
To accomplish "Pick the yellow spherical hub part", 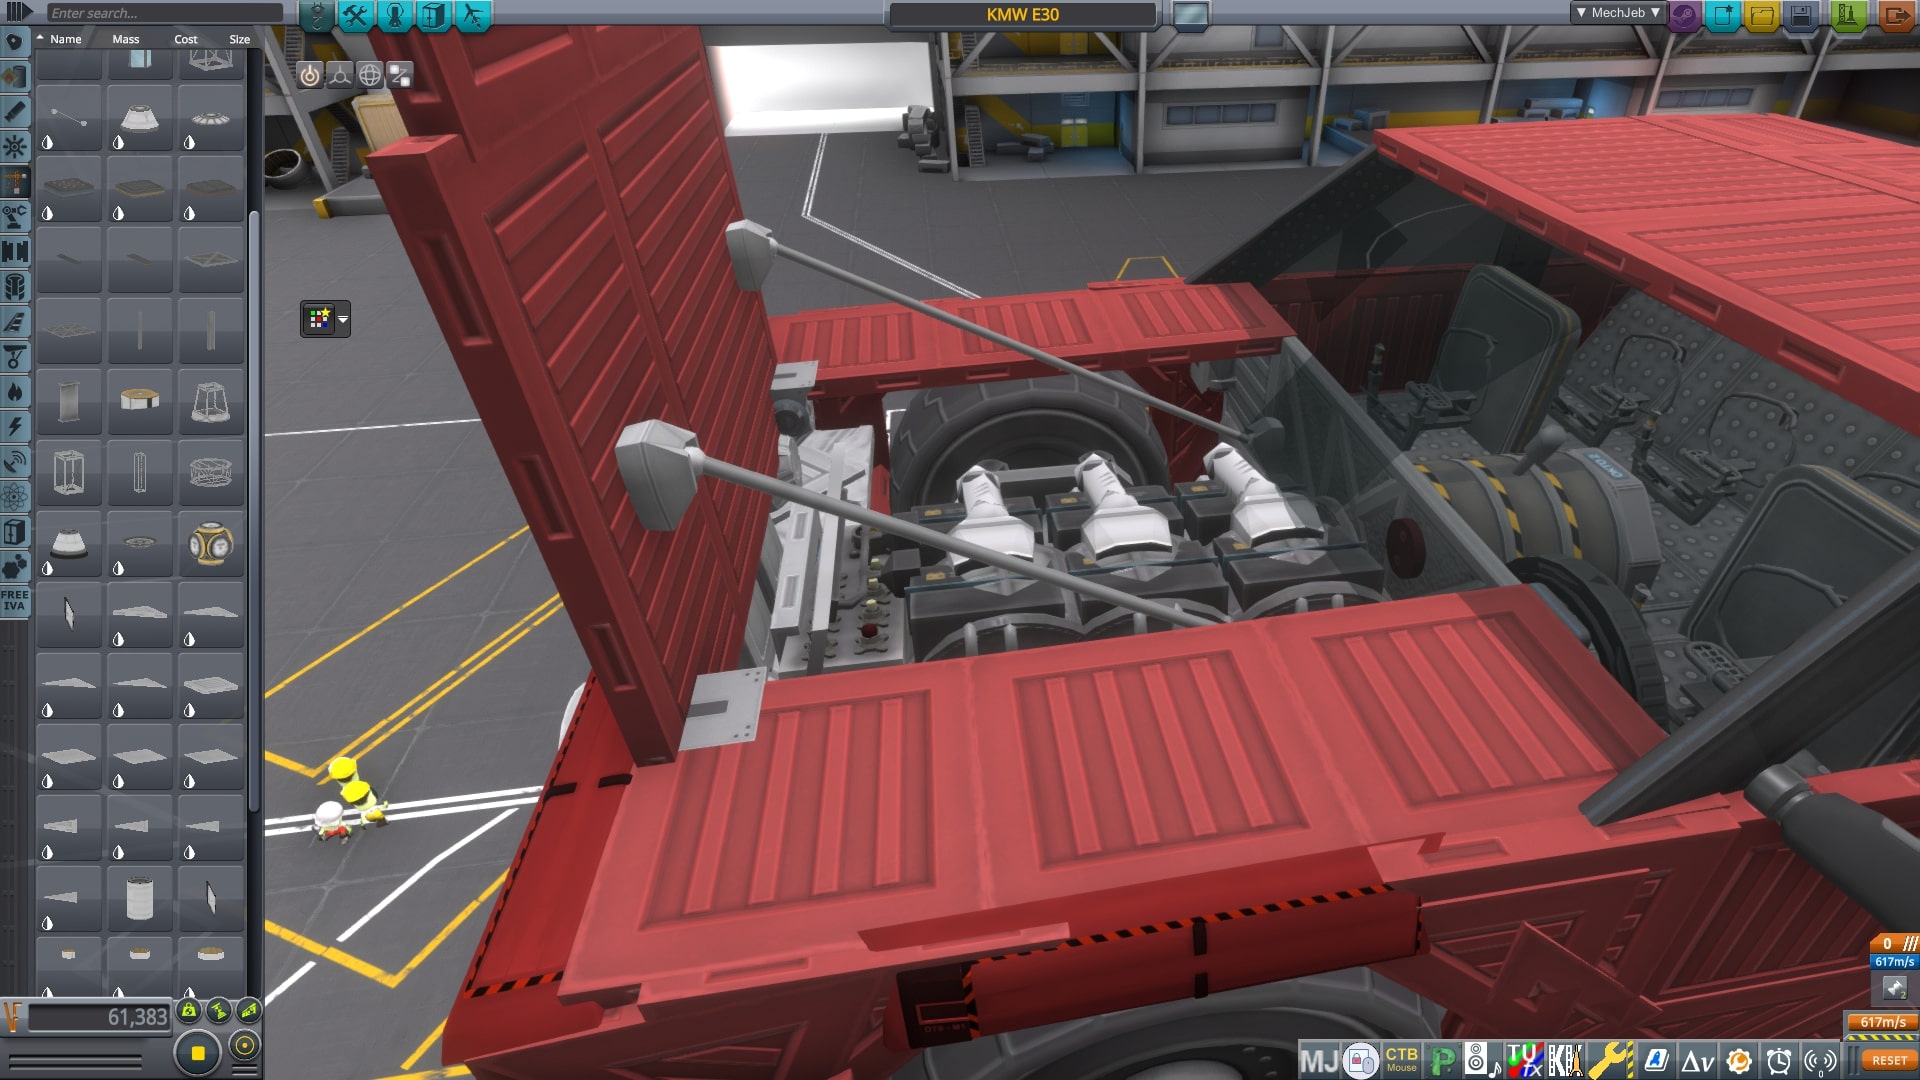I will (x=211, y=544).
